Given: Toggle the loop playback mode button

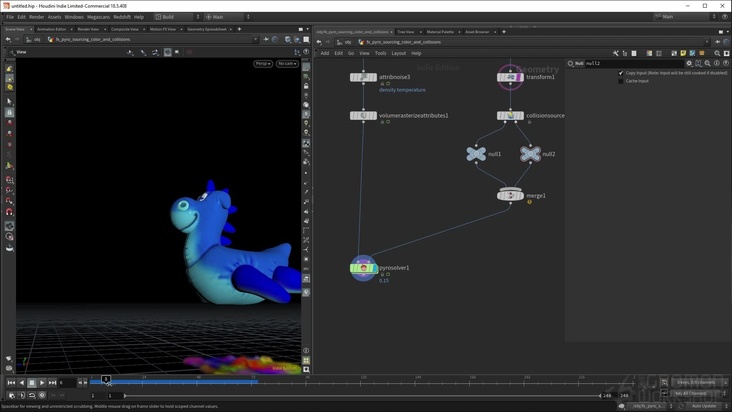Looking at the screenshot, I should pos(32,395).
